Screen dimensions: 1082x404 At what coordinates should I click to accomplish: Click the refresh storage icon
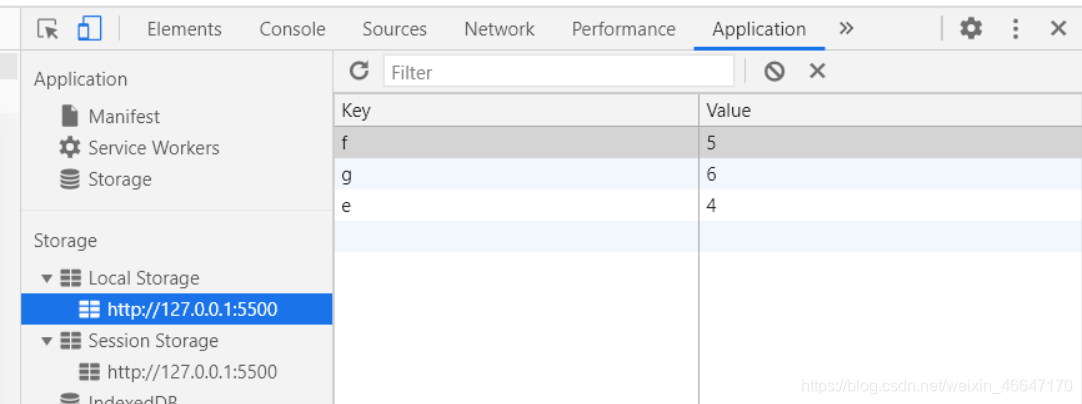pos(359,71)
